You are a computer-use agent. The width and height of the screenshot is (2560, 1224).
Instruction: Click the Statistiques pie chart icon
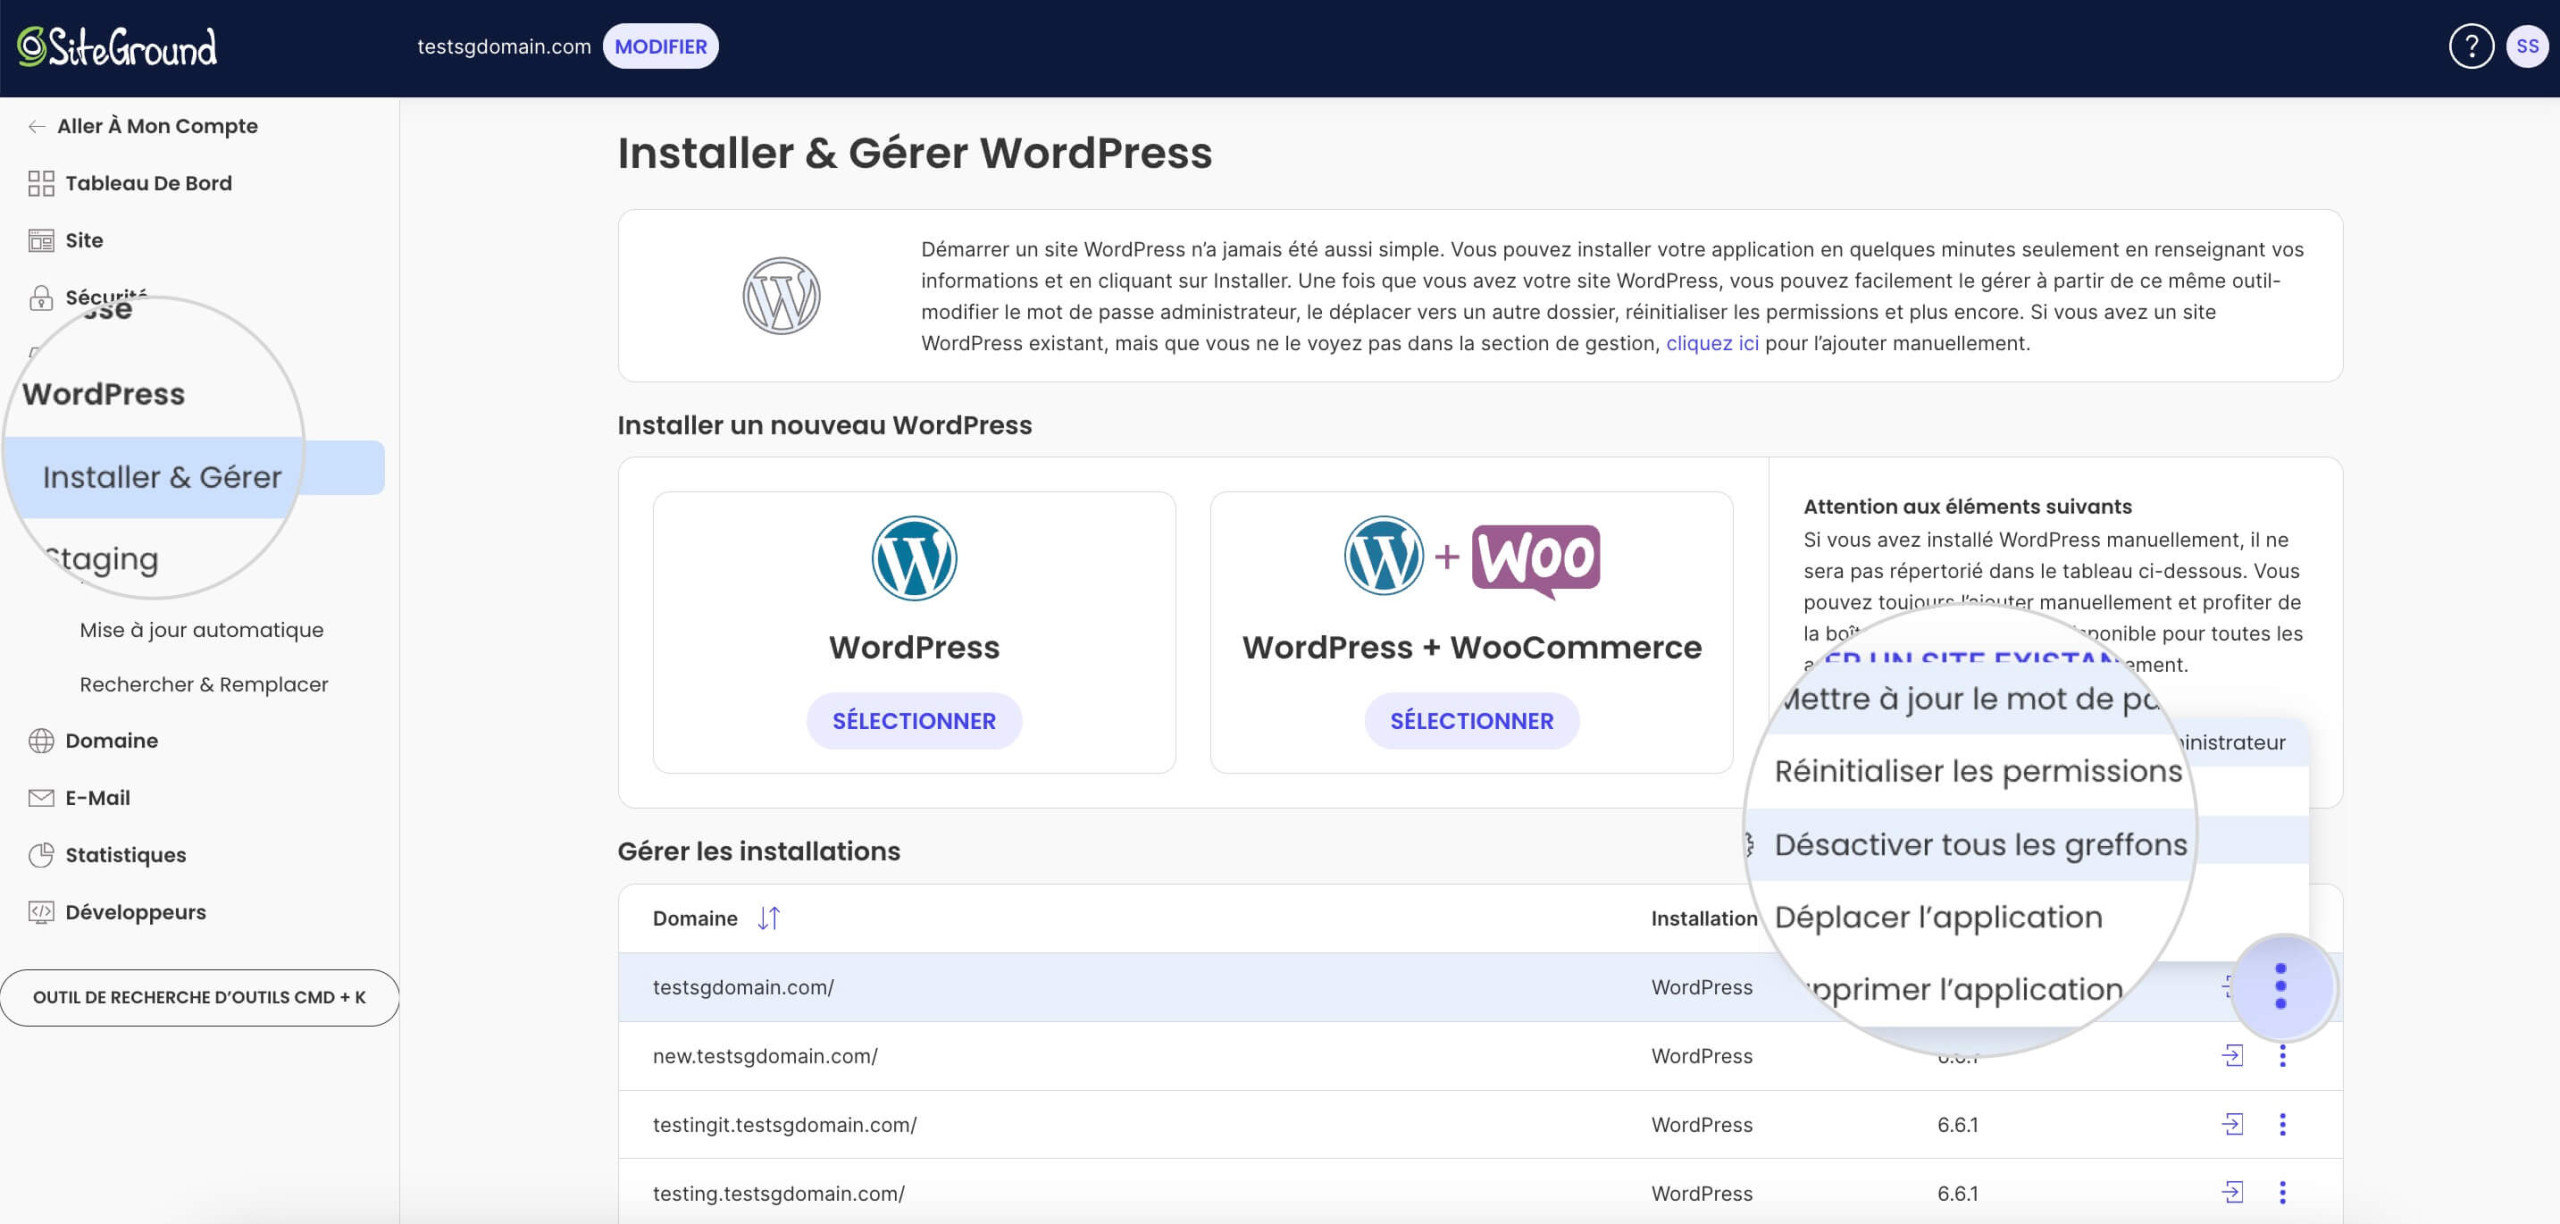pos(41,855)
